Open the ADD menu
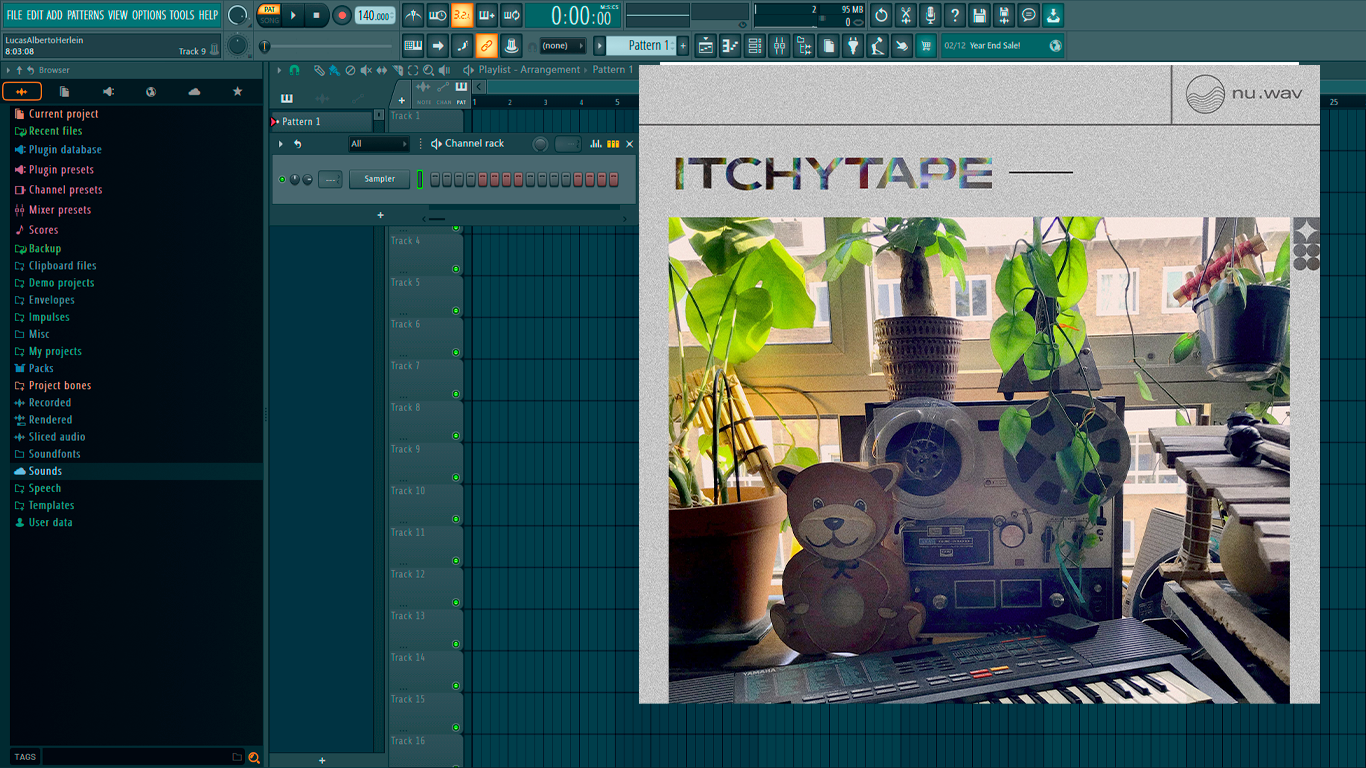This screenshot has width=1366, height=768. 54,15
